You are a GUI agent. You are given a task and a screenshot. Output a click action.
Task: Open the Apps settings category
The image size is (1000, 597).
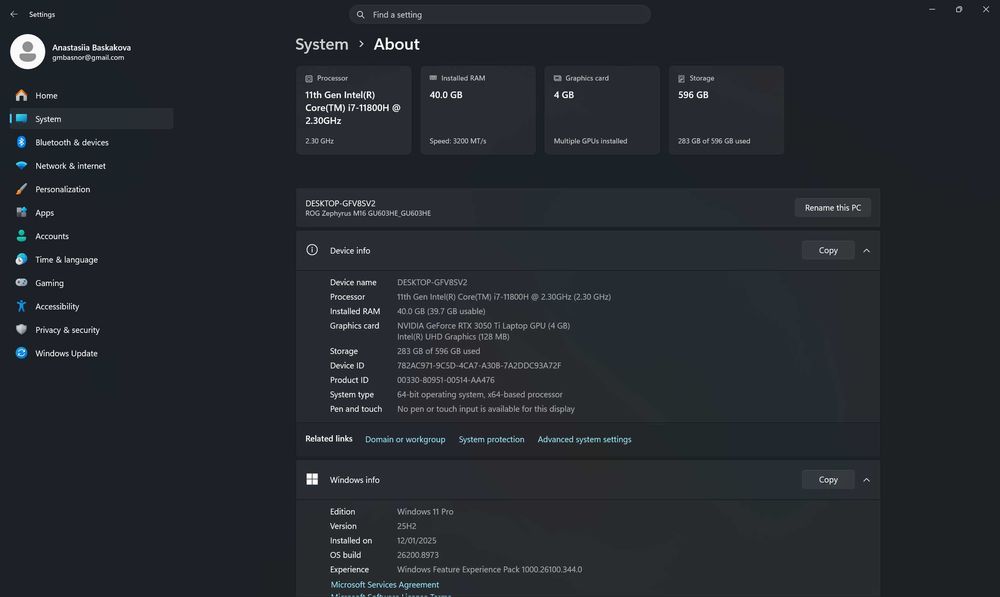[91, 212]
